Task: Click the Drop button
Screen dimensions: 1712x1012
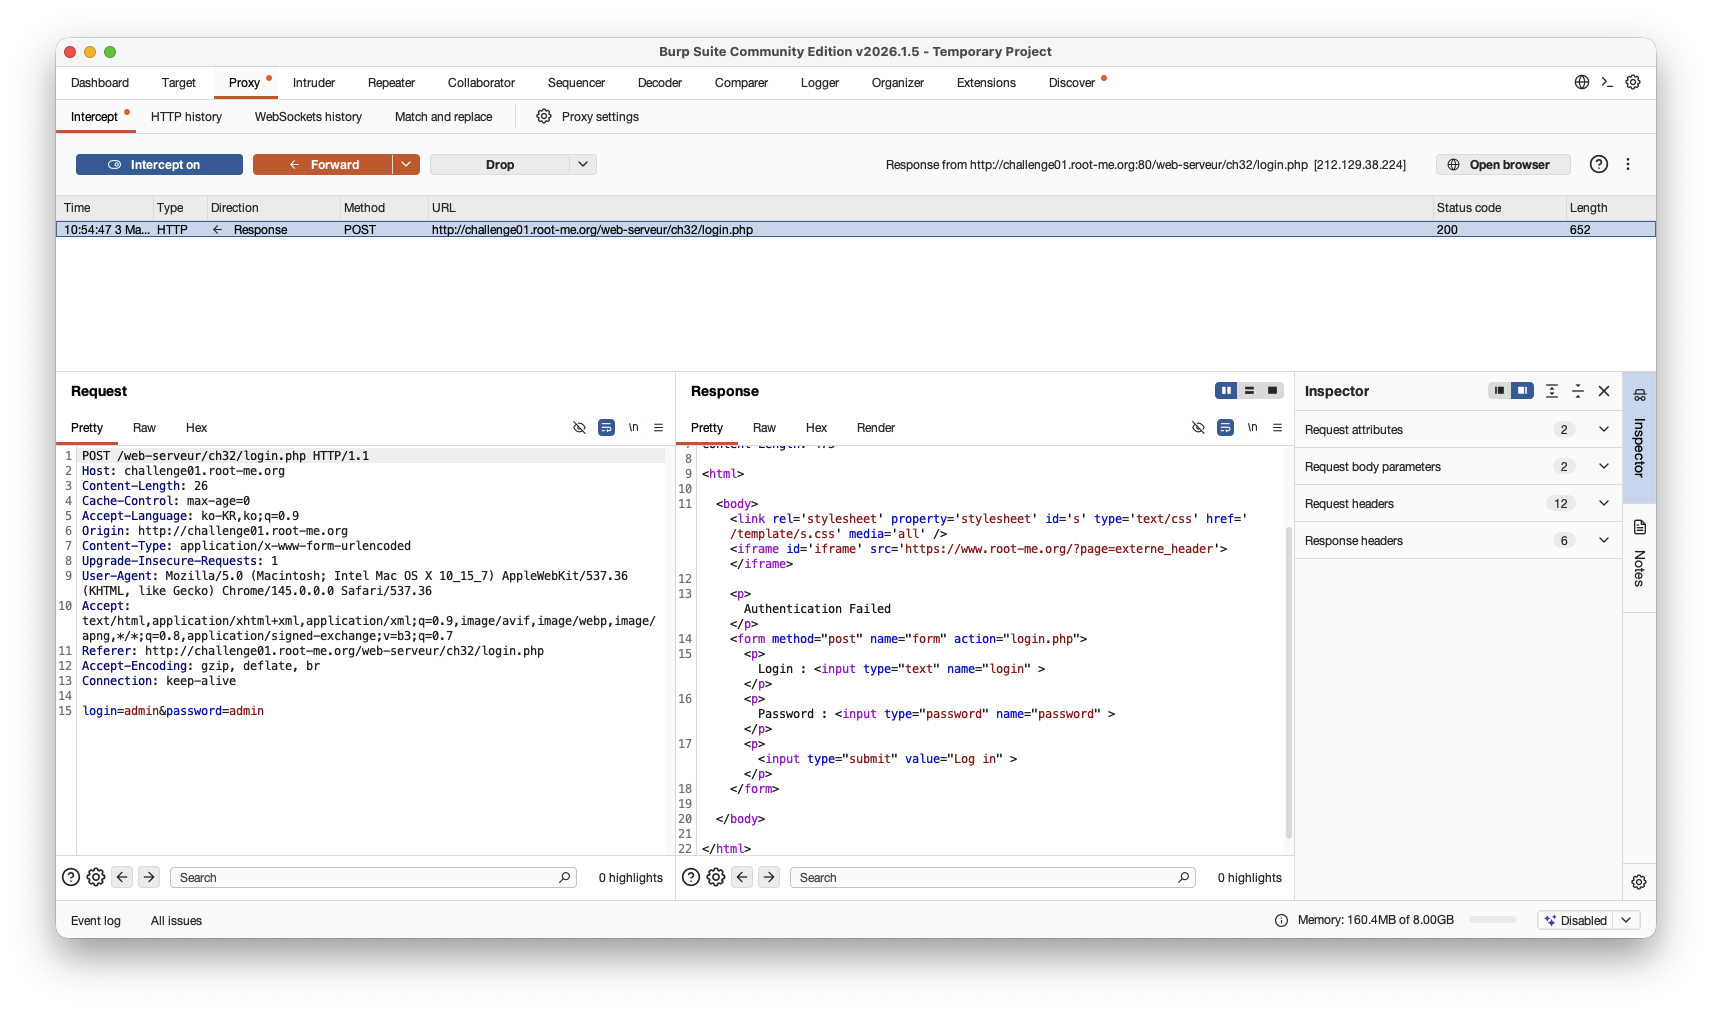Action: coord(500,164)
